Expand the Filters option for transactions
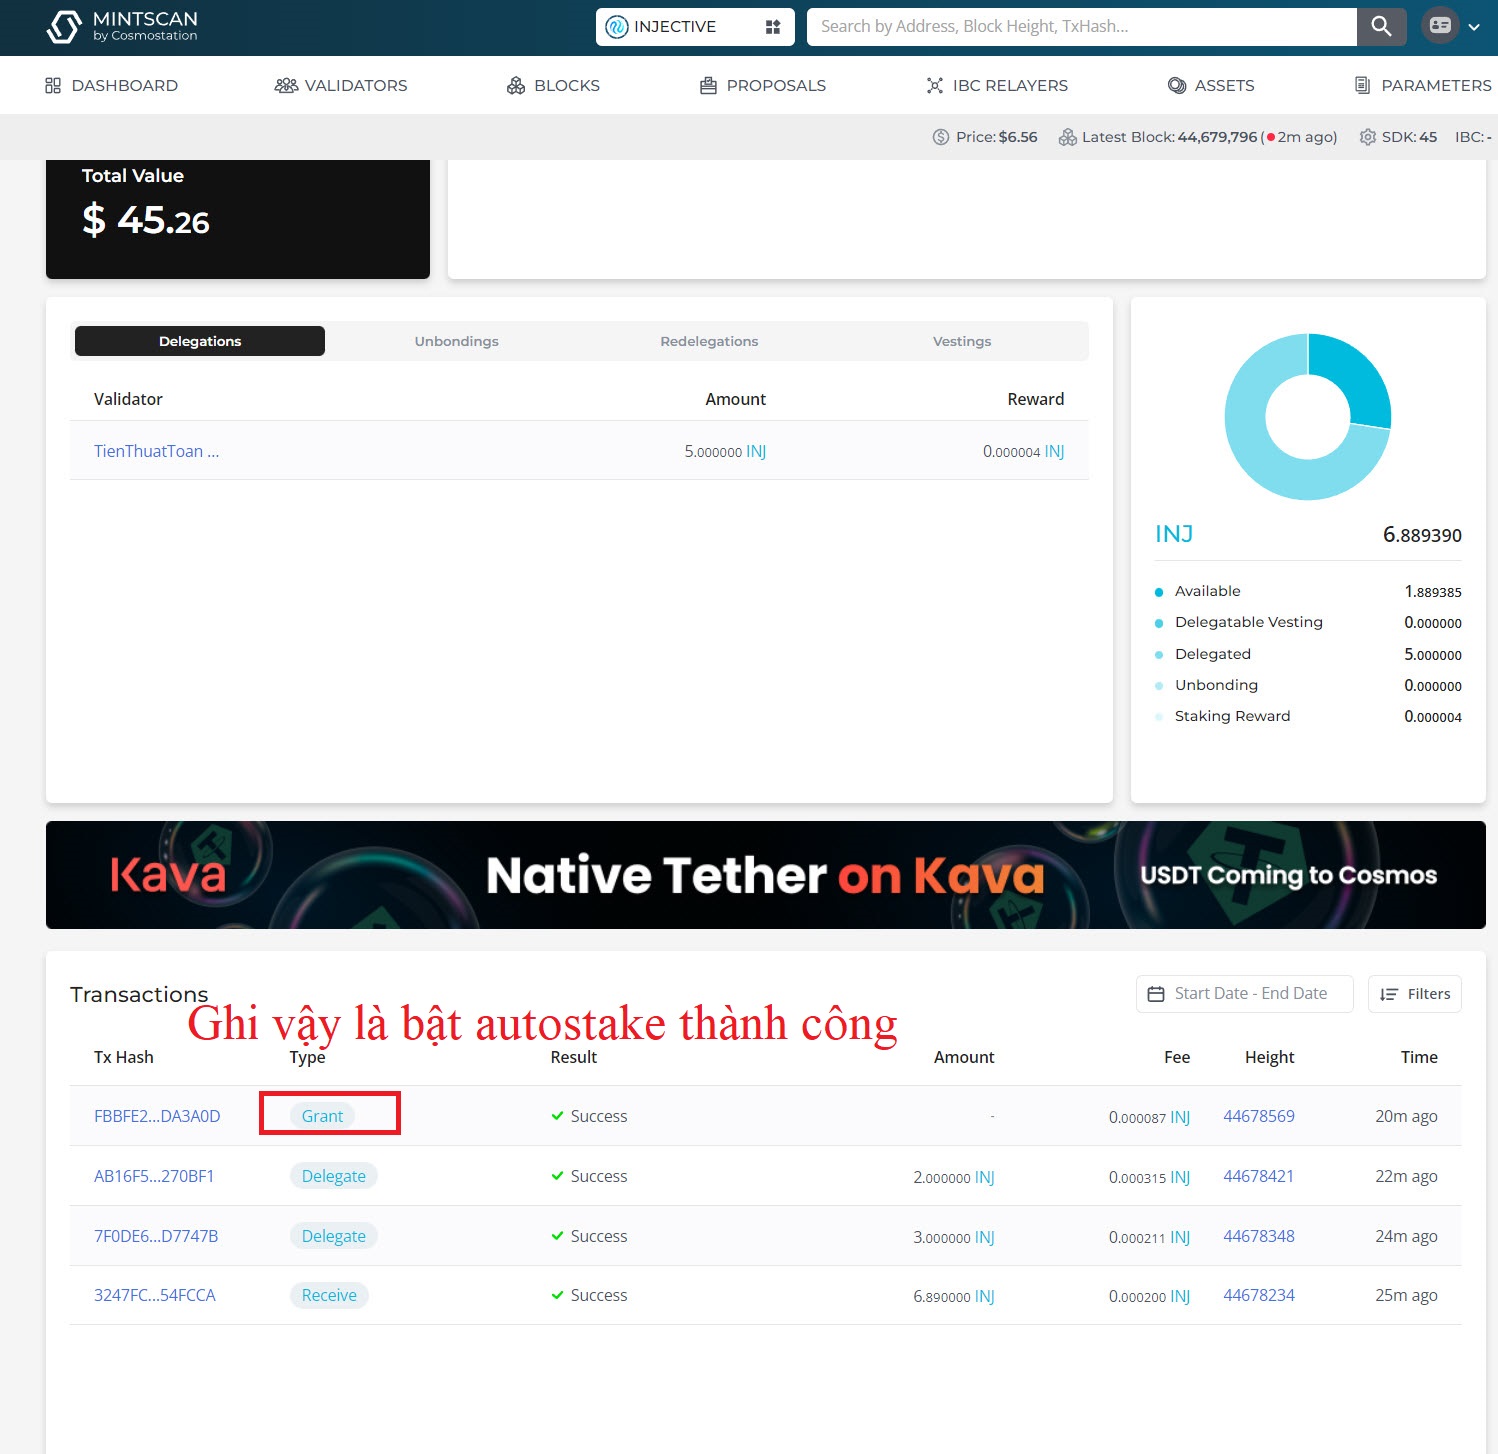 click(x=1414, y=994)
